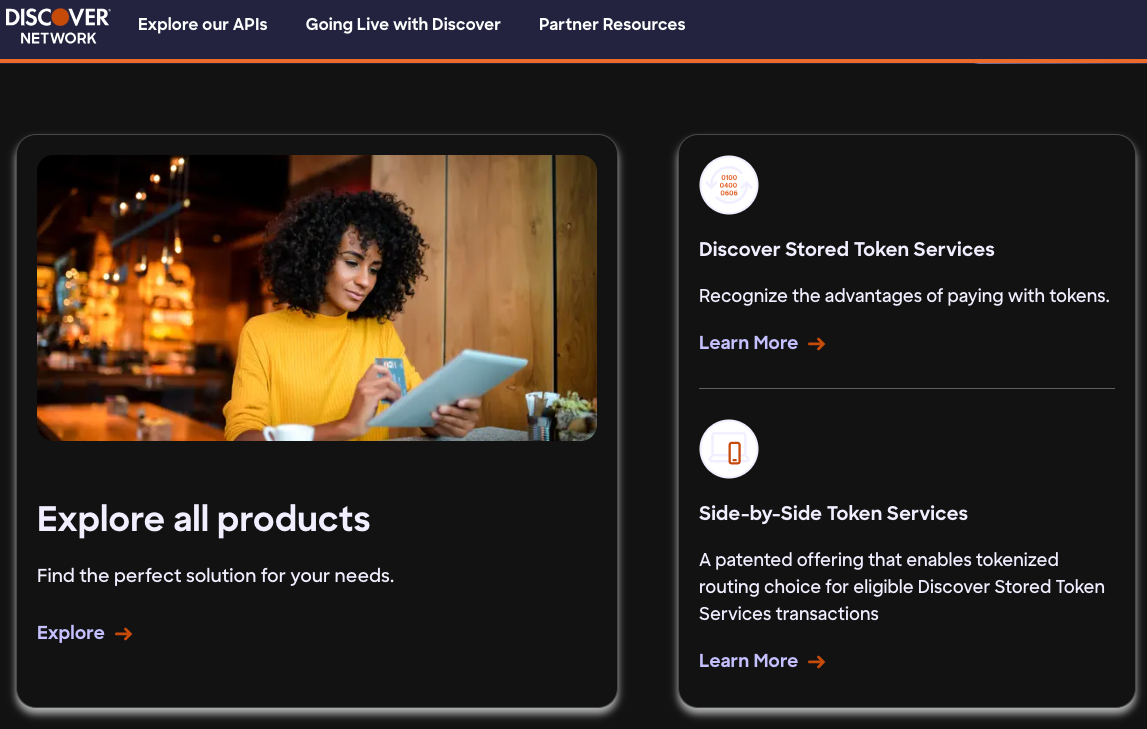Image resolution: width=1147 pixels, height=729 pixels.
Task: Click the Side-by-Side Token Services device icon
Action: point(729,449)
